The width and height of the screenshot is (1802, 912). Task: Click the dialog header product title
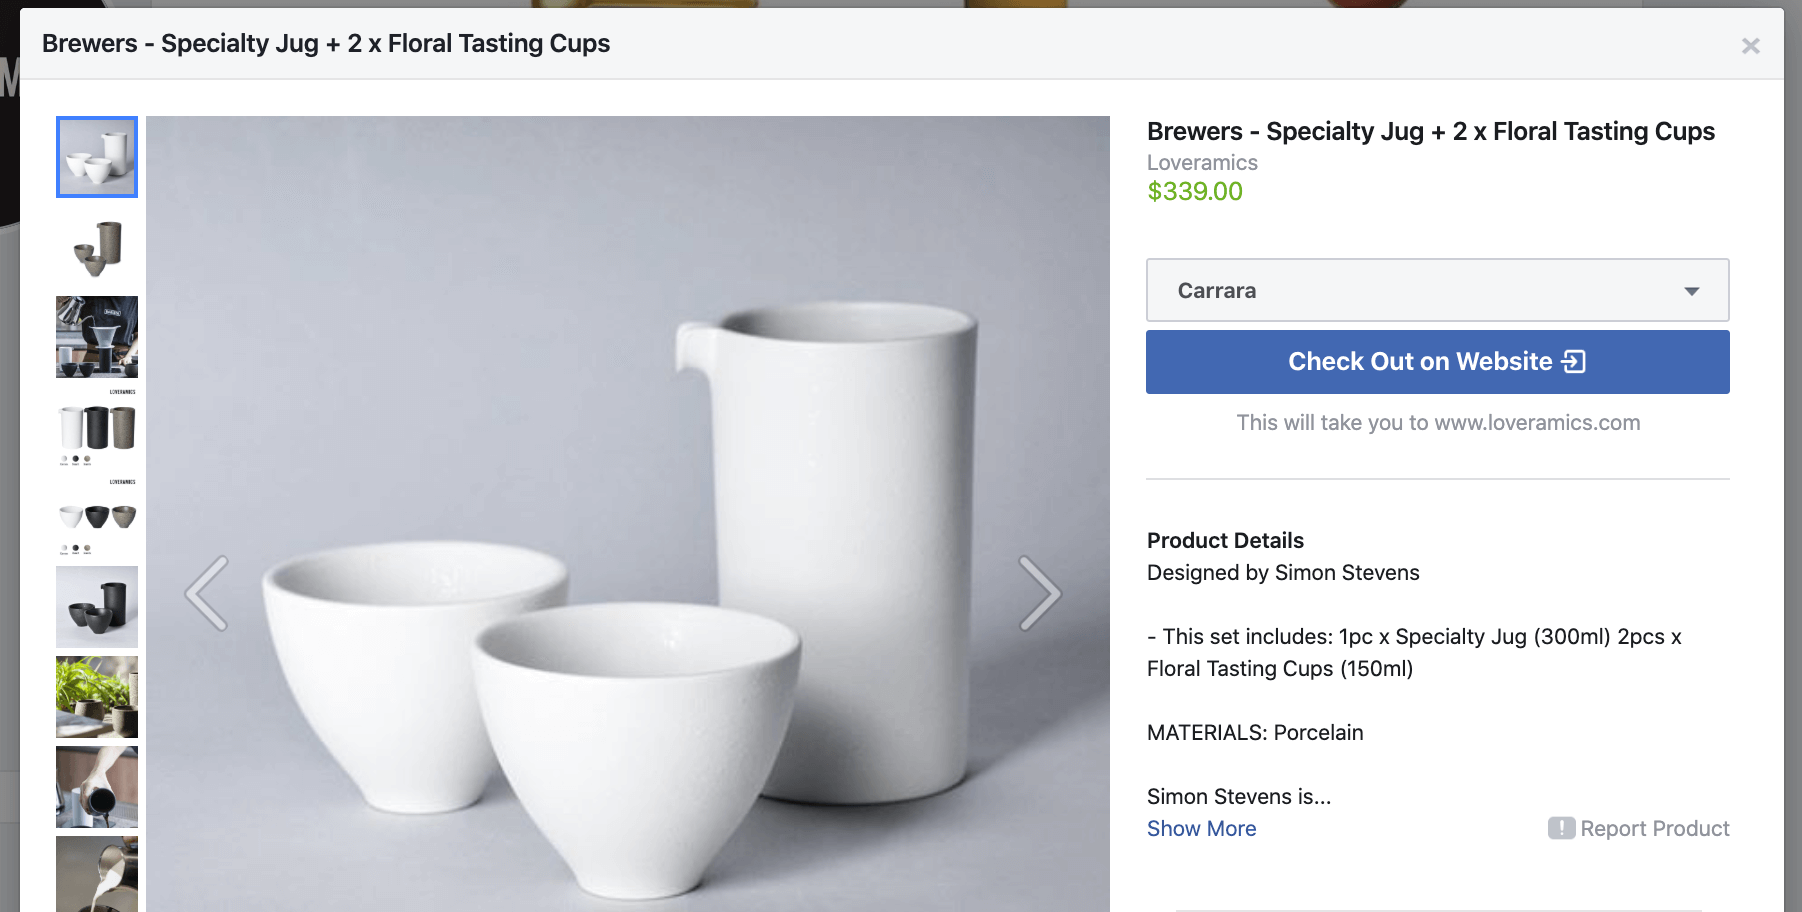326,44
